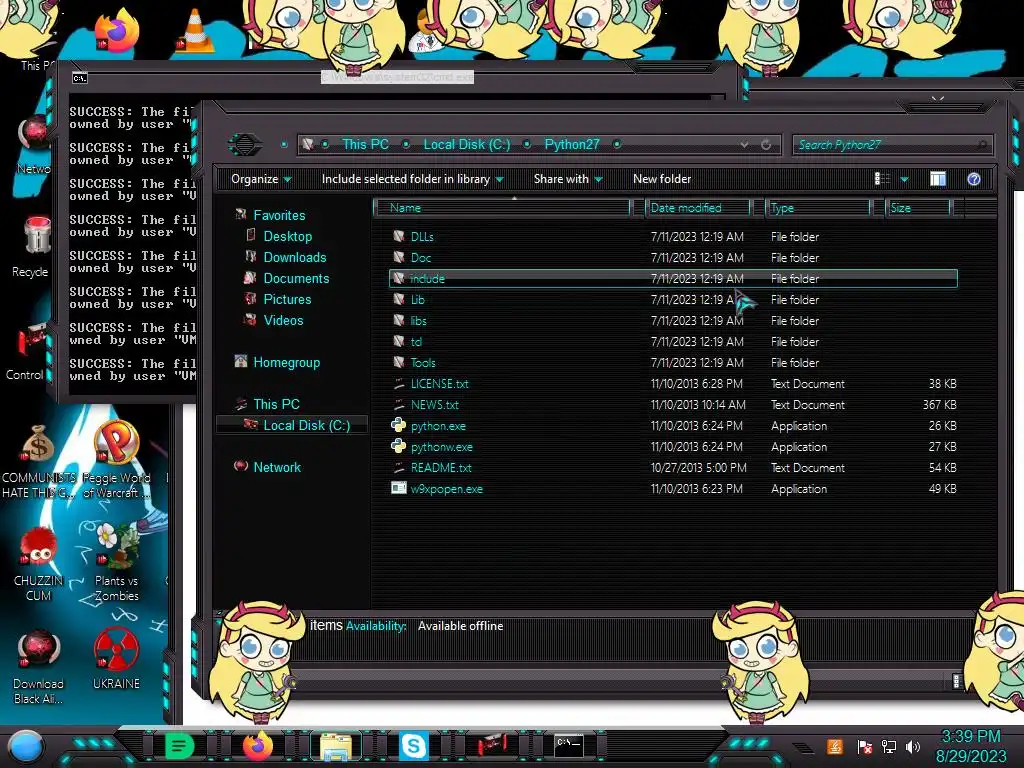Switch to cmd window on taskbar
This screenshot has width=1024, height=768.
568,746
